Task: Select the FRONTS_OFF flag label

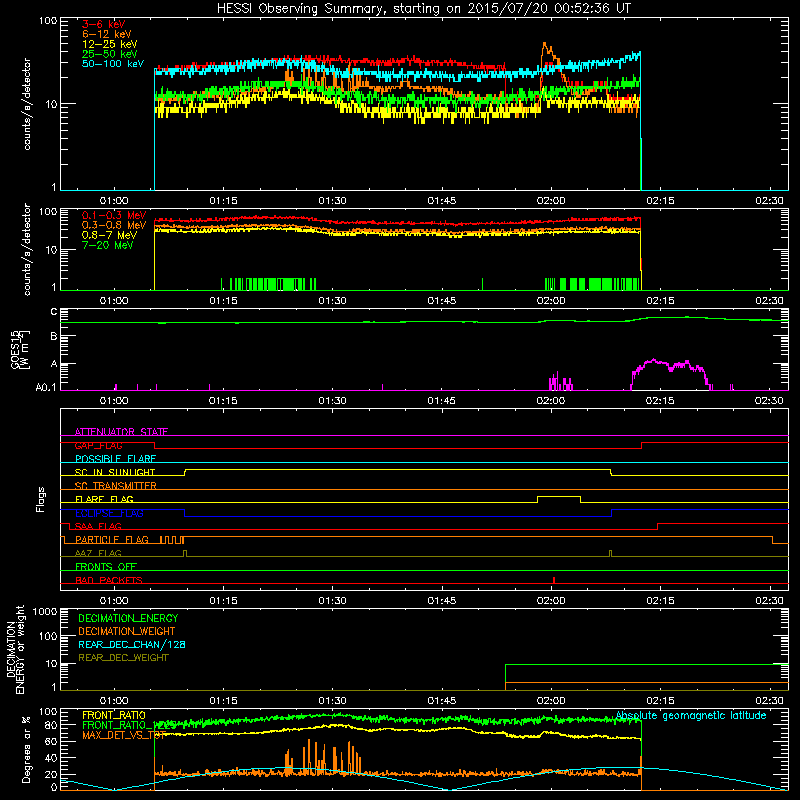Action: 106,567
